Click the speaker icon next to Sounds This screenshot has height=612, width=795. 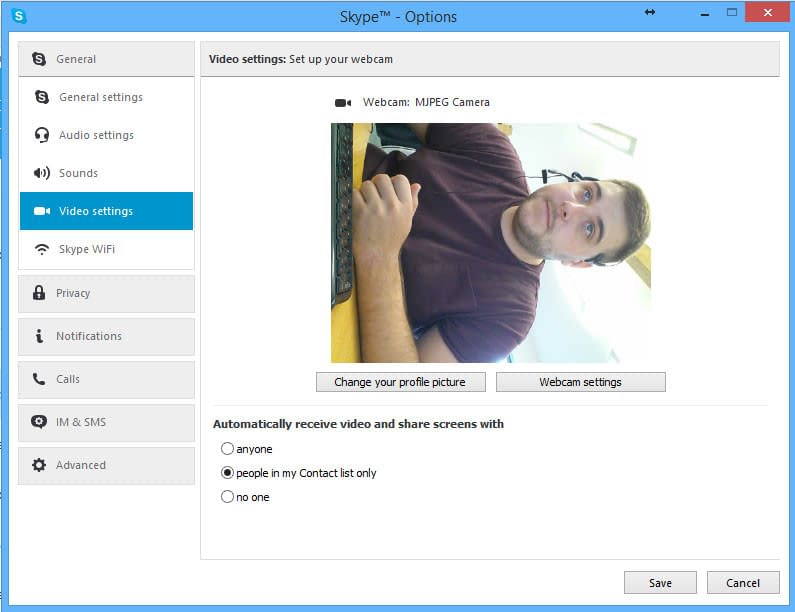click(x=42, y=173)
